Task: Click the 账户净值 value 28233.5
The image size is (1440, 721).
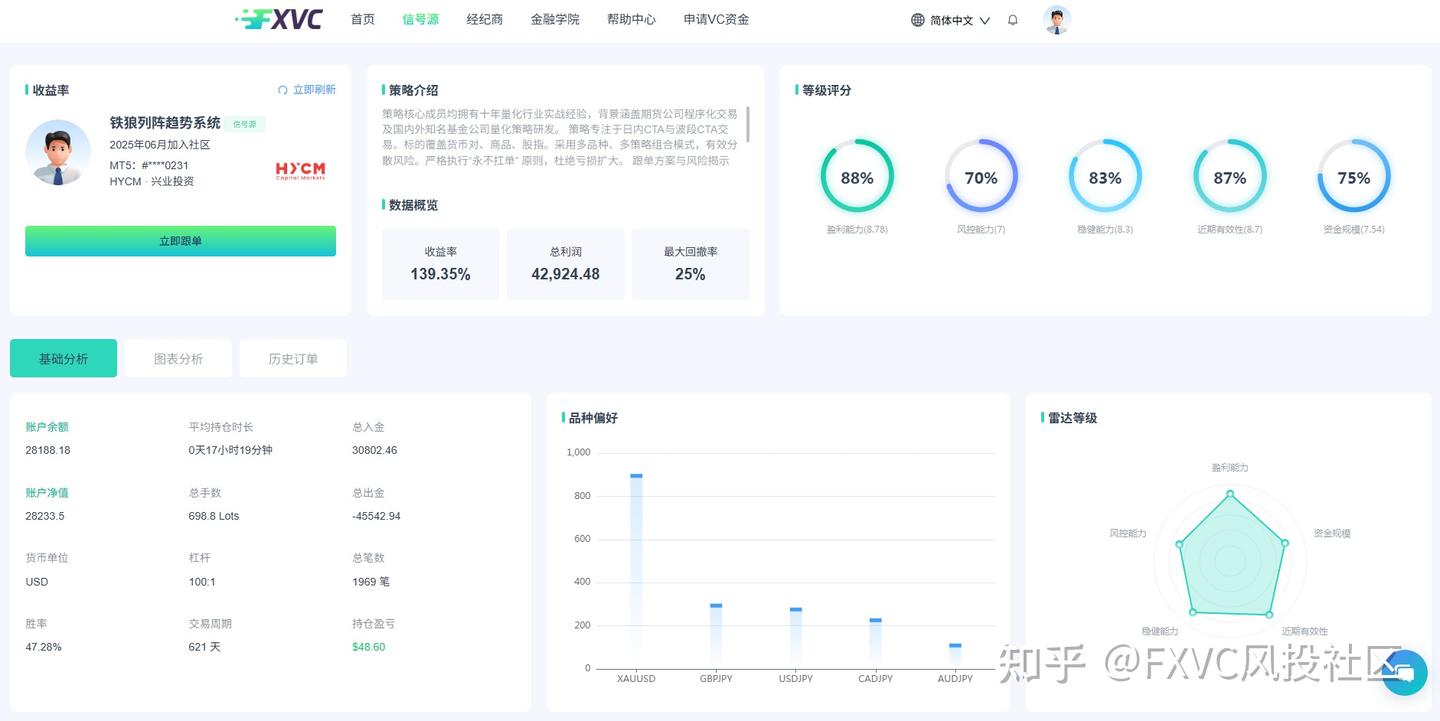Action: (x=45, y=516)
